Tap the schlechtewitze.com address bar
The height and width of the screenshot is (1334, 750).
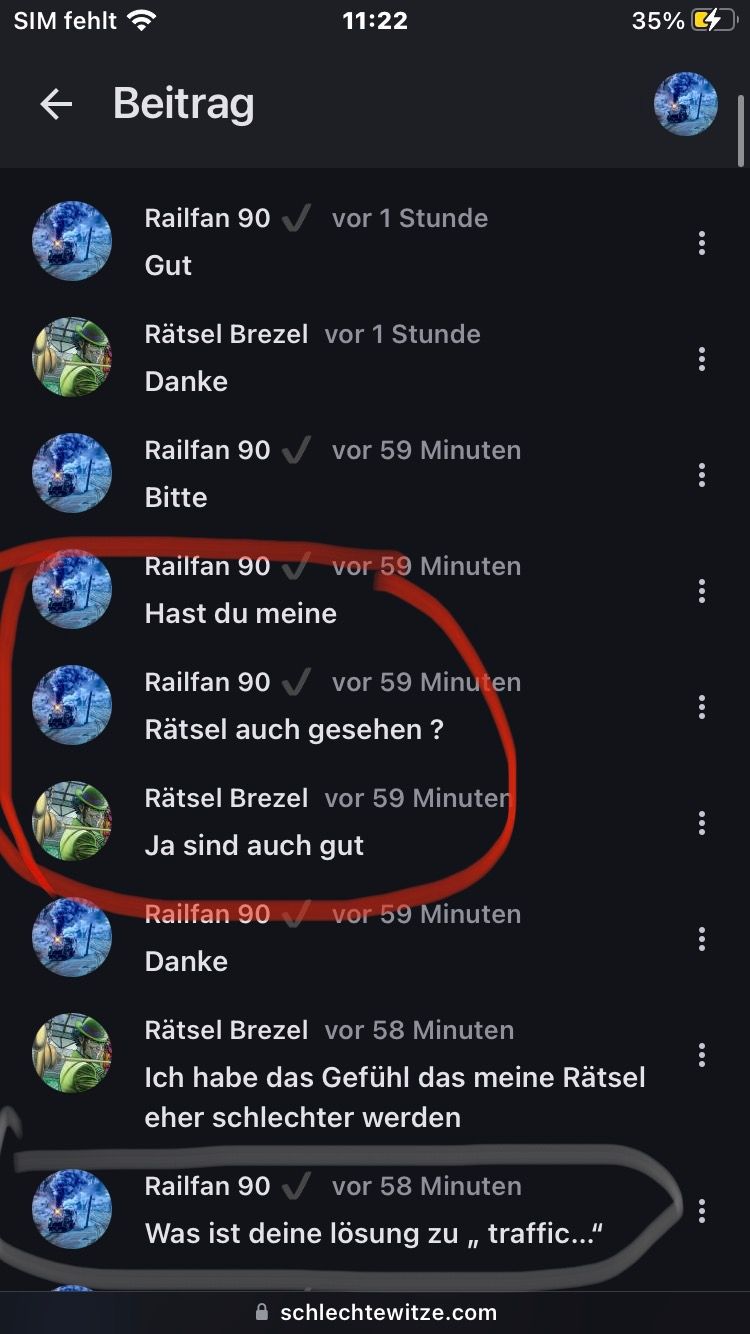point(375,1312)
